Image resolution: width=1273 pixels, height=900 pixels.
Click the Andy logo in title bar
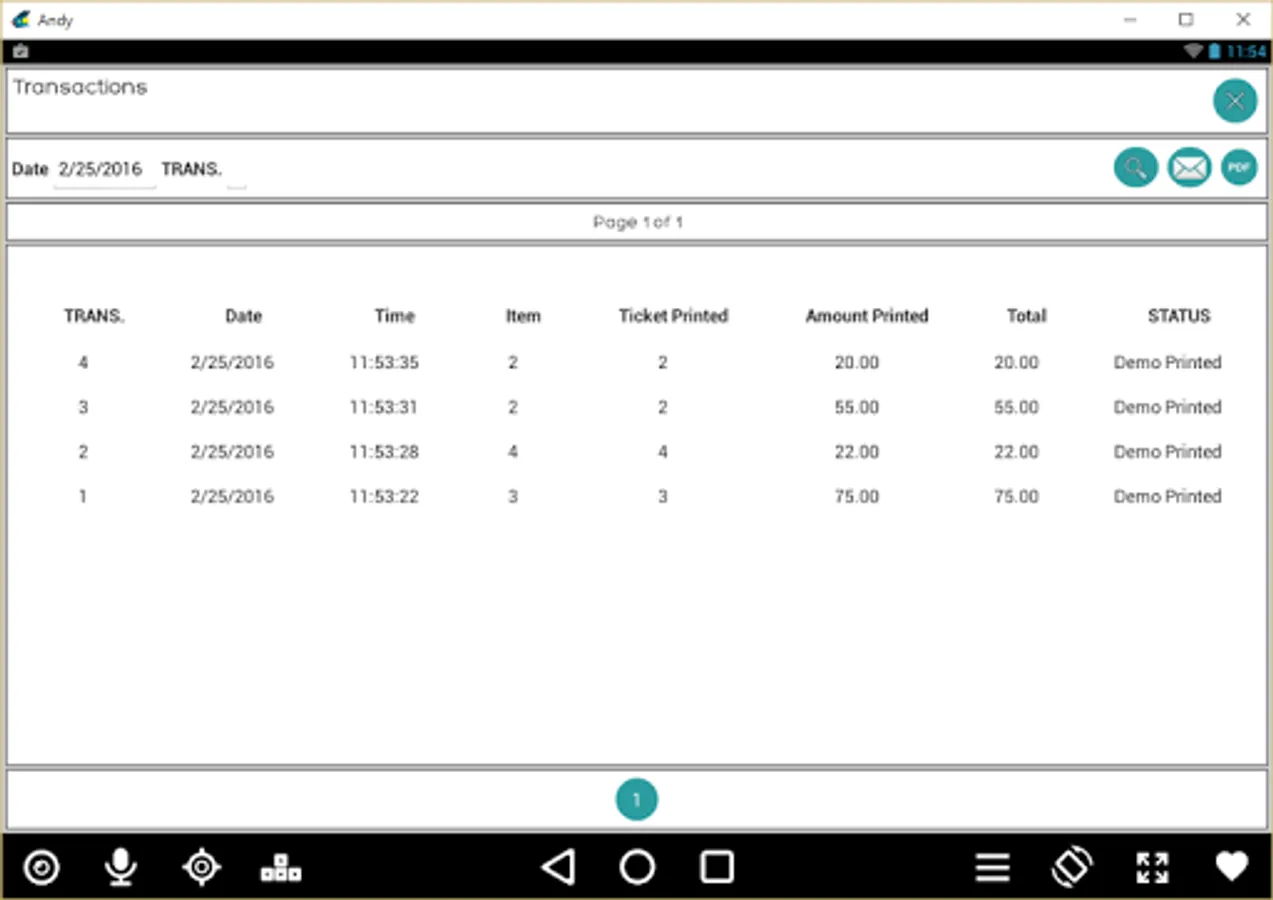(21, 19)
